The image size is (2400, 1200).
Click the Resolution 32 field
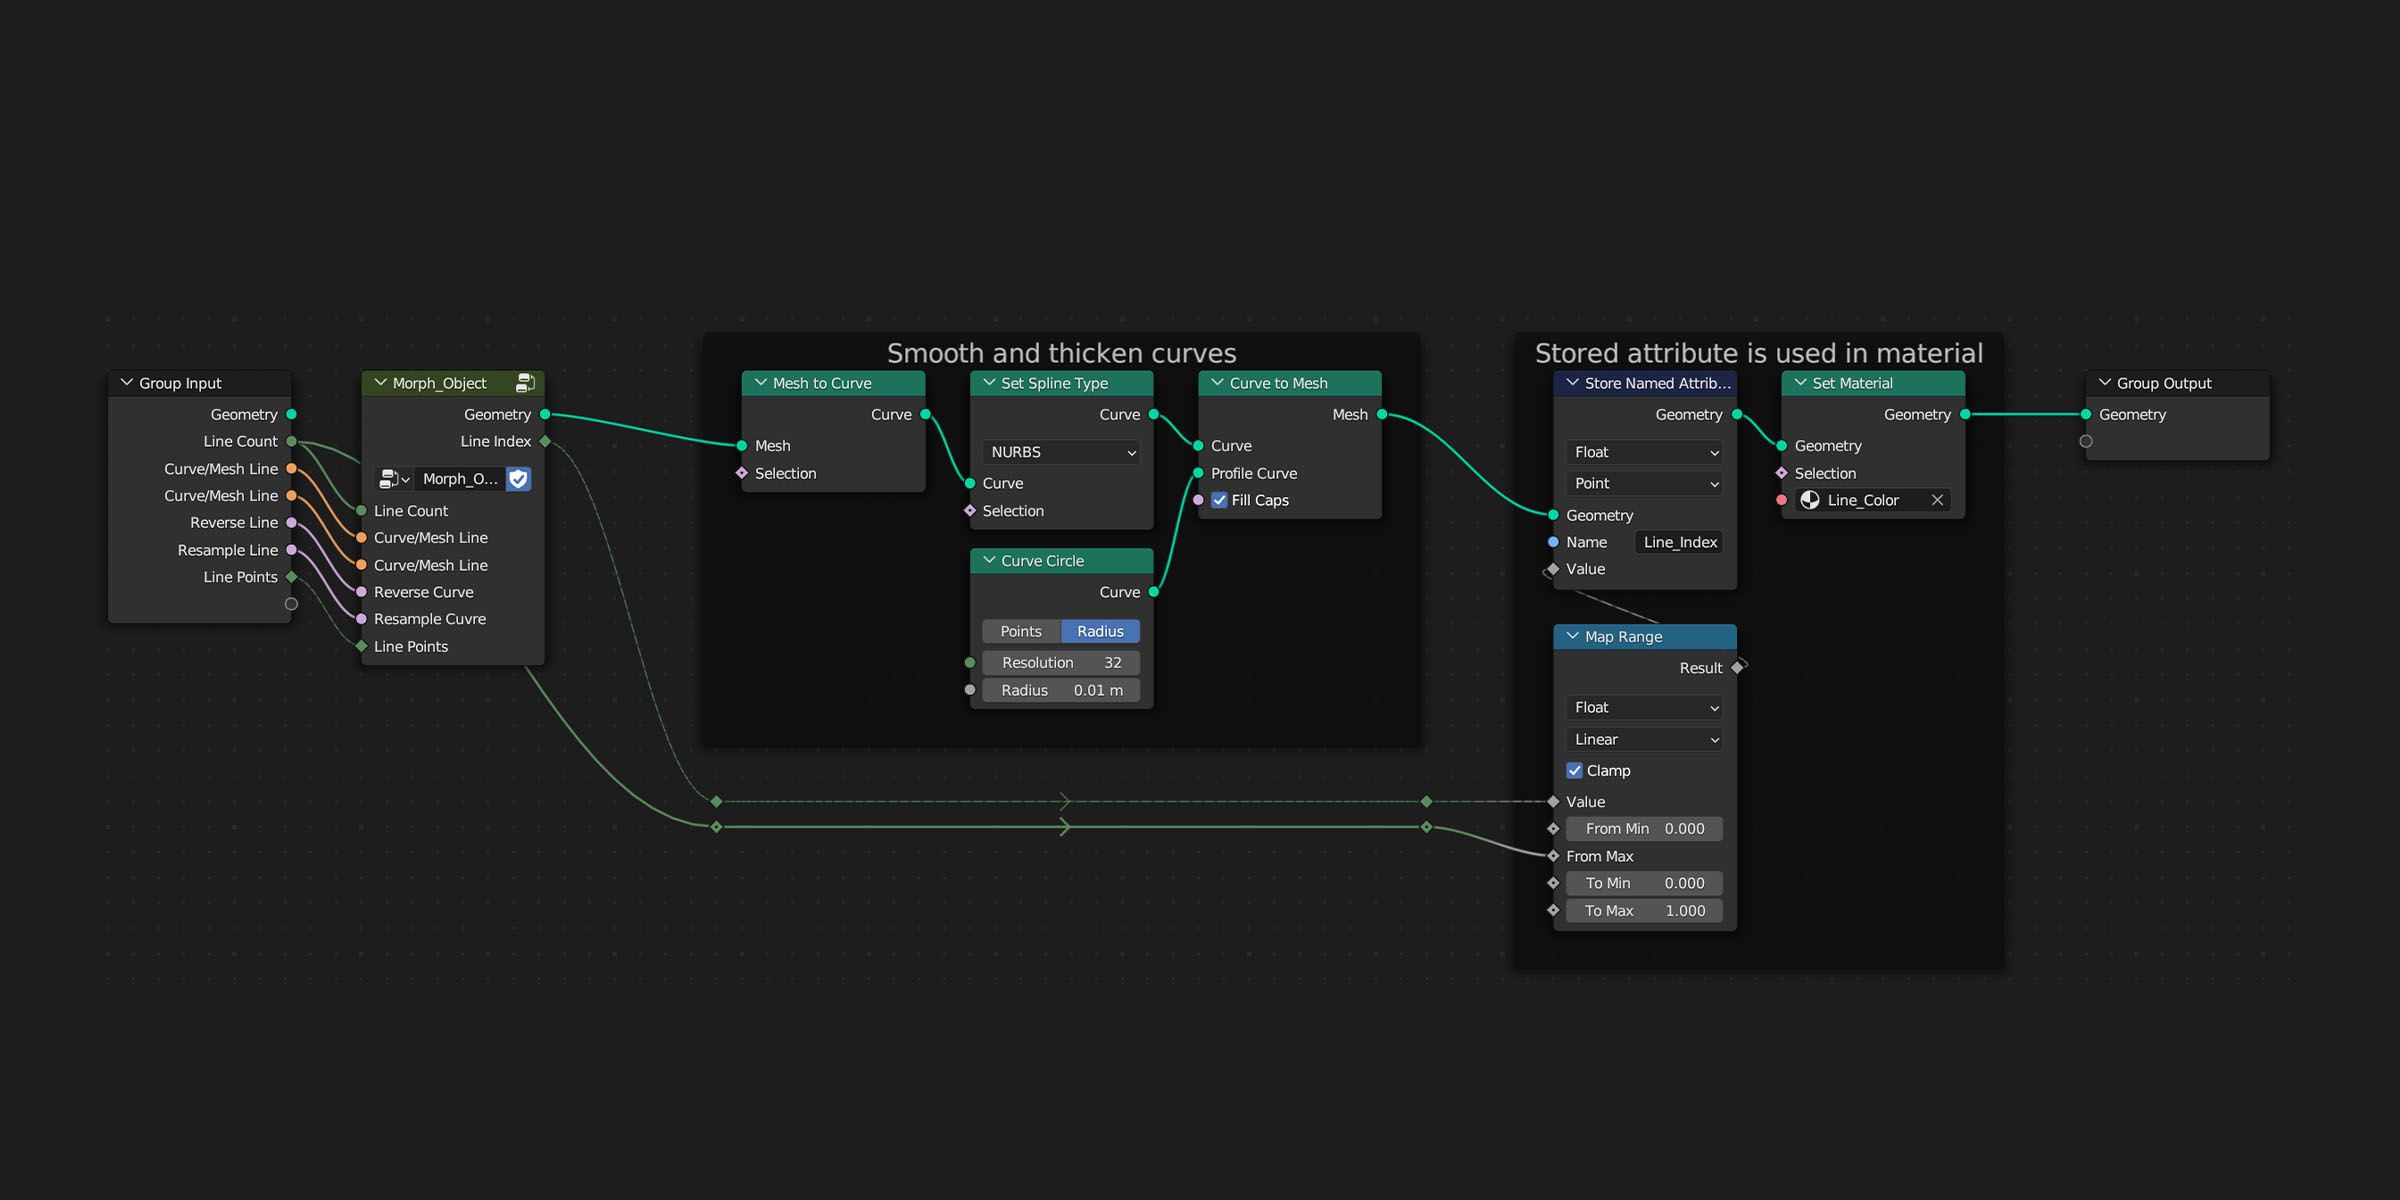pyautogui.click(x=1061, y=663)
